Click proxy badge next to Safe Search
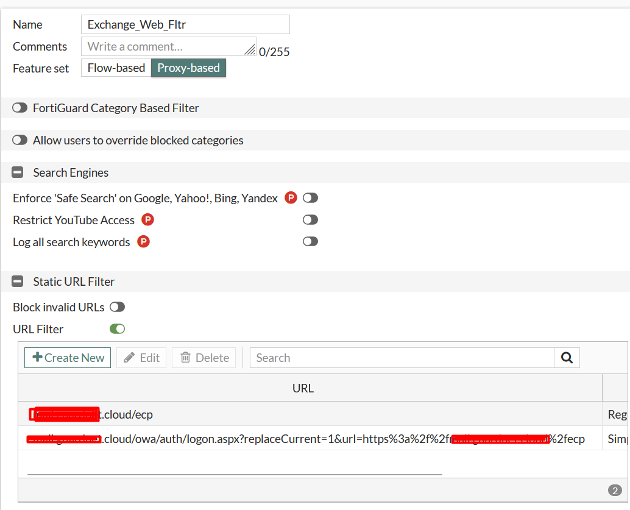The height and width of the screenshot is (510, 630). (290, 198)
